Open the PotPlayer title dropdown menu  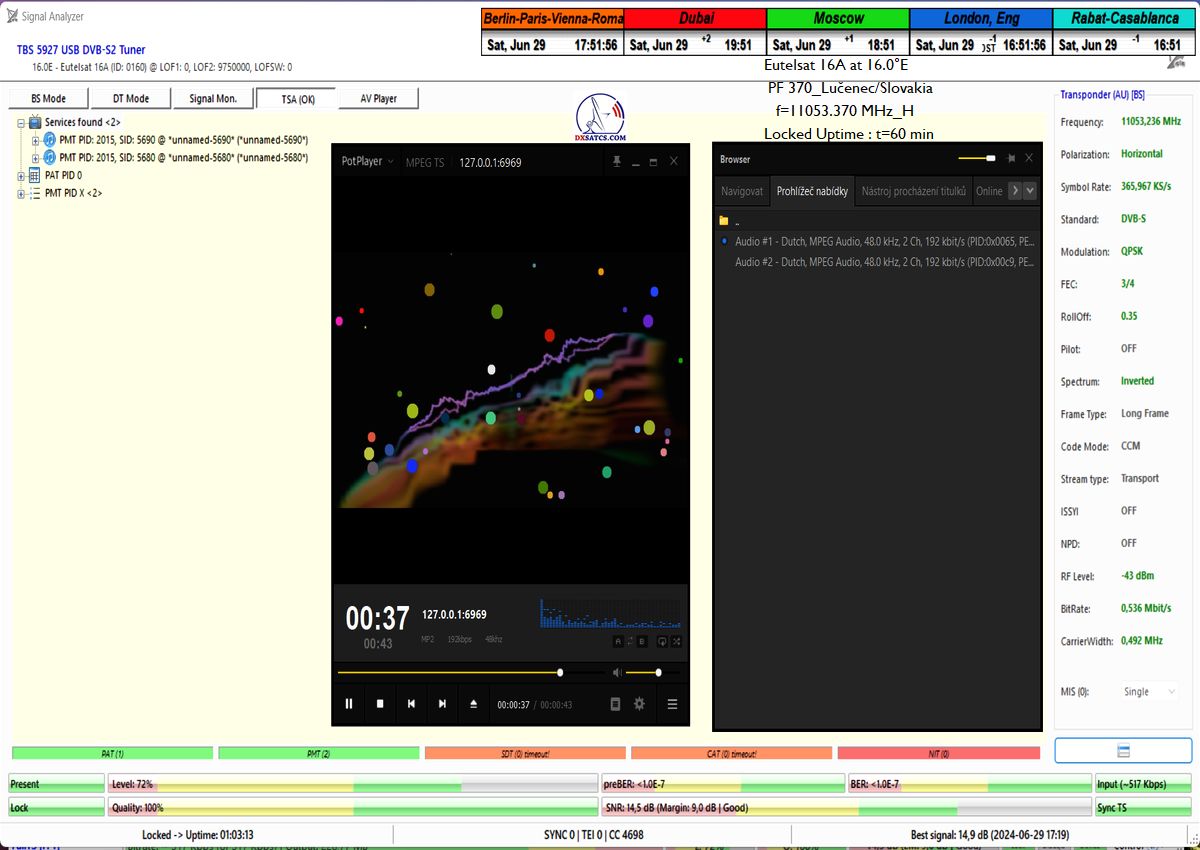pos(367,161)
